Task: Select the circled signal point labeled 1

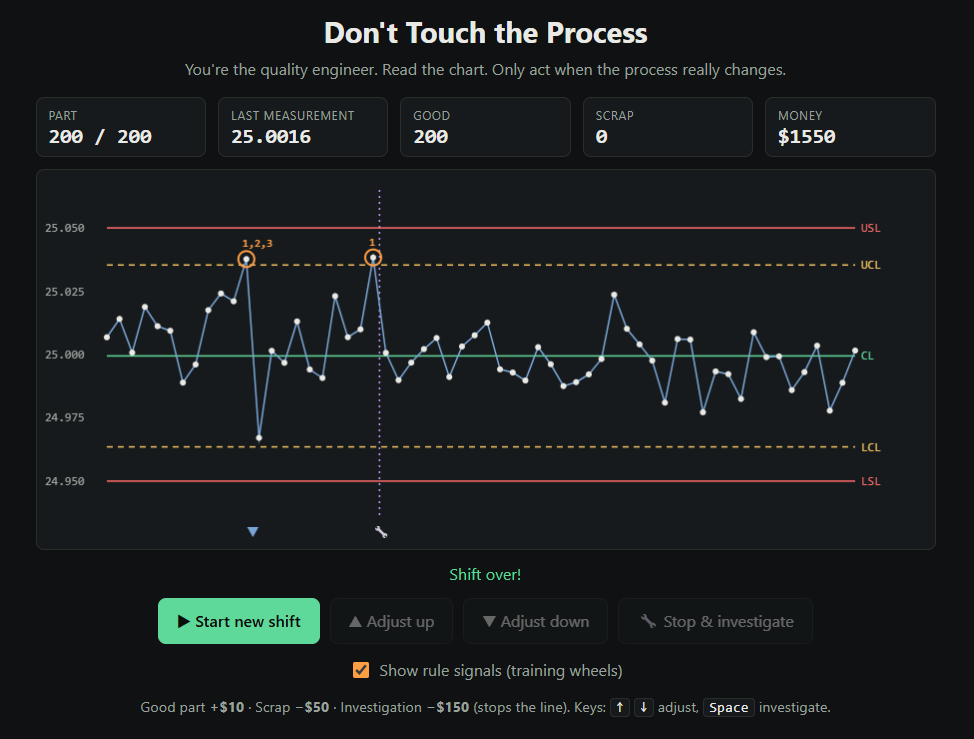Action: tap(373, 258)
